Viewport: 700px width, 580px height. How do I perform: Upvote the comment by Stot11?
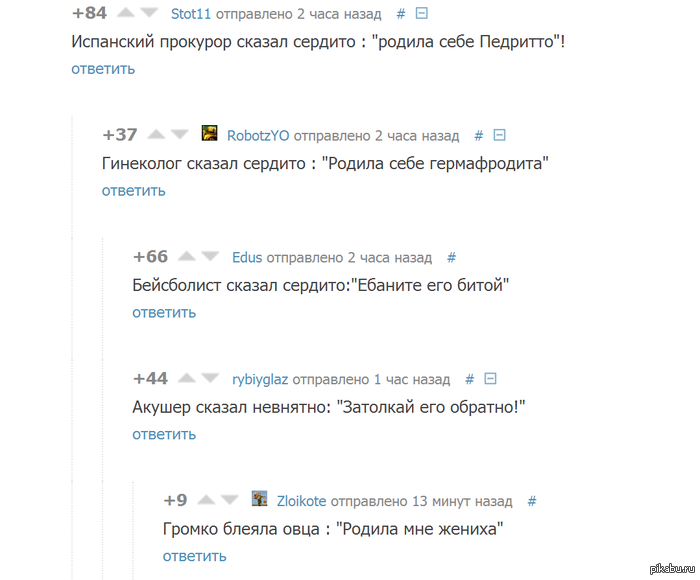click(128, 13)
